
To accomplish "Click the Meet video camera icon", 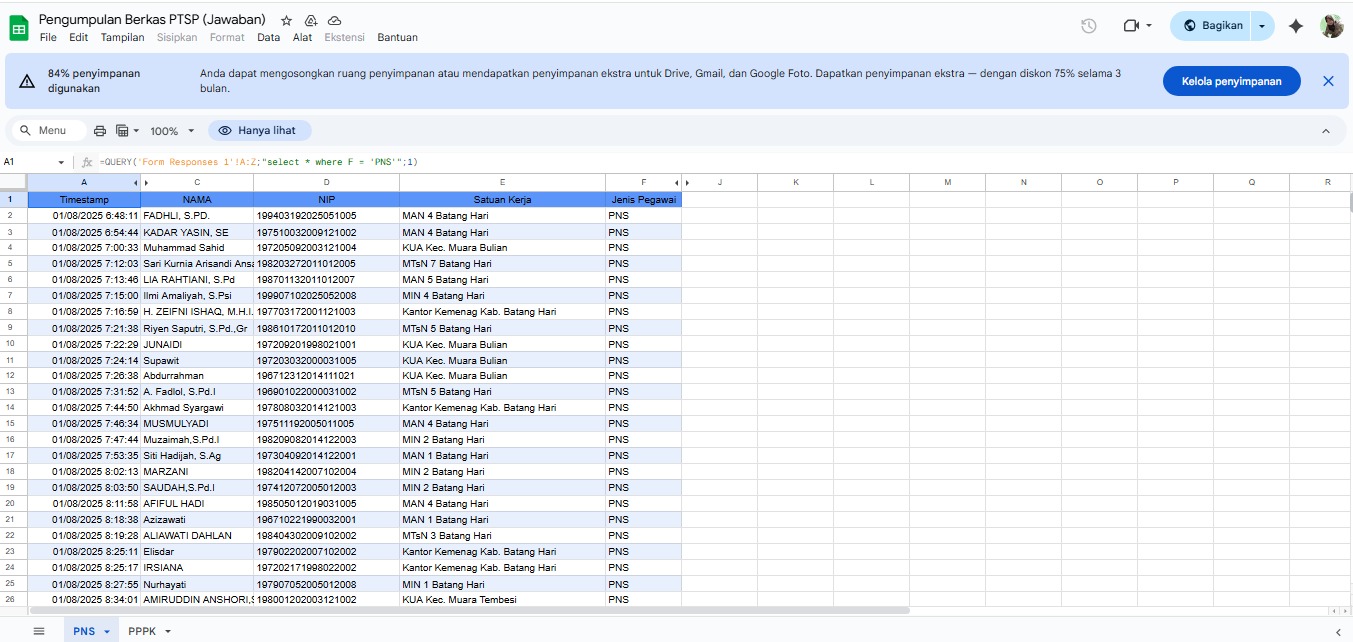I will pos(1131,26).
